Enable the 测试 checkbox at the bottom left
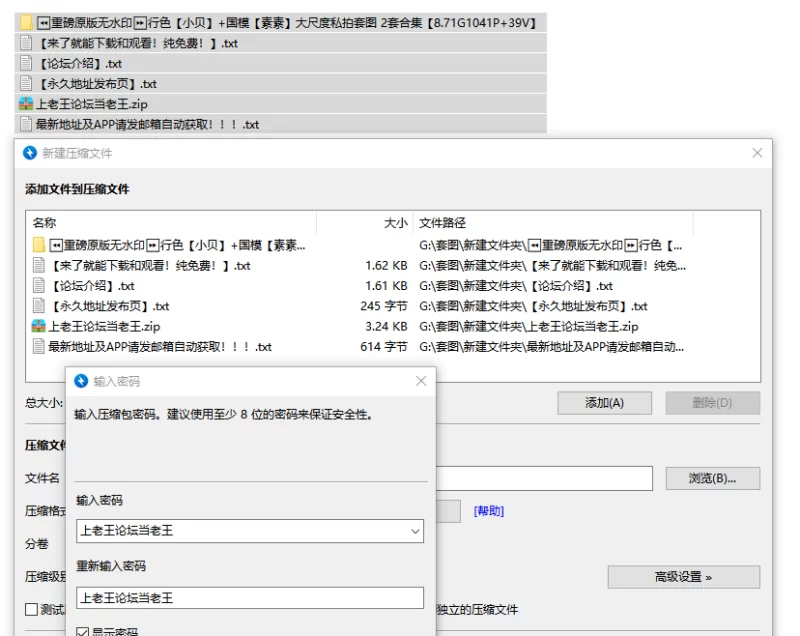Image resolution: width=800 pixels, height=636 pixels. point(32,609)
